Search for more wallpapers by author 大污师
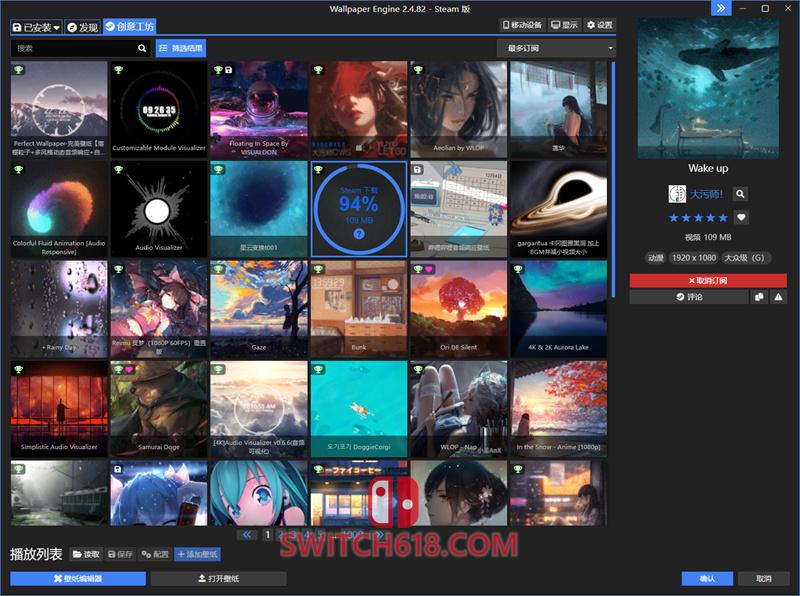The height and width of the screenshot is (596, 800). pos(740,194)
